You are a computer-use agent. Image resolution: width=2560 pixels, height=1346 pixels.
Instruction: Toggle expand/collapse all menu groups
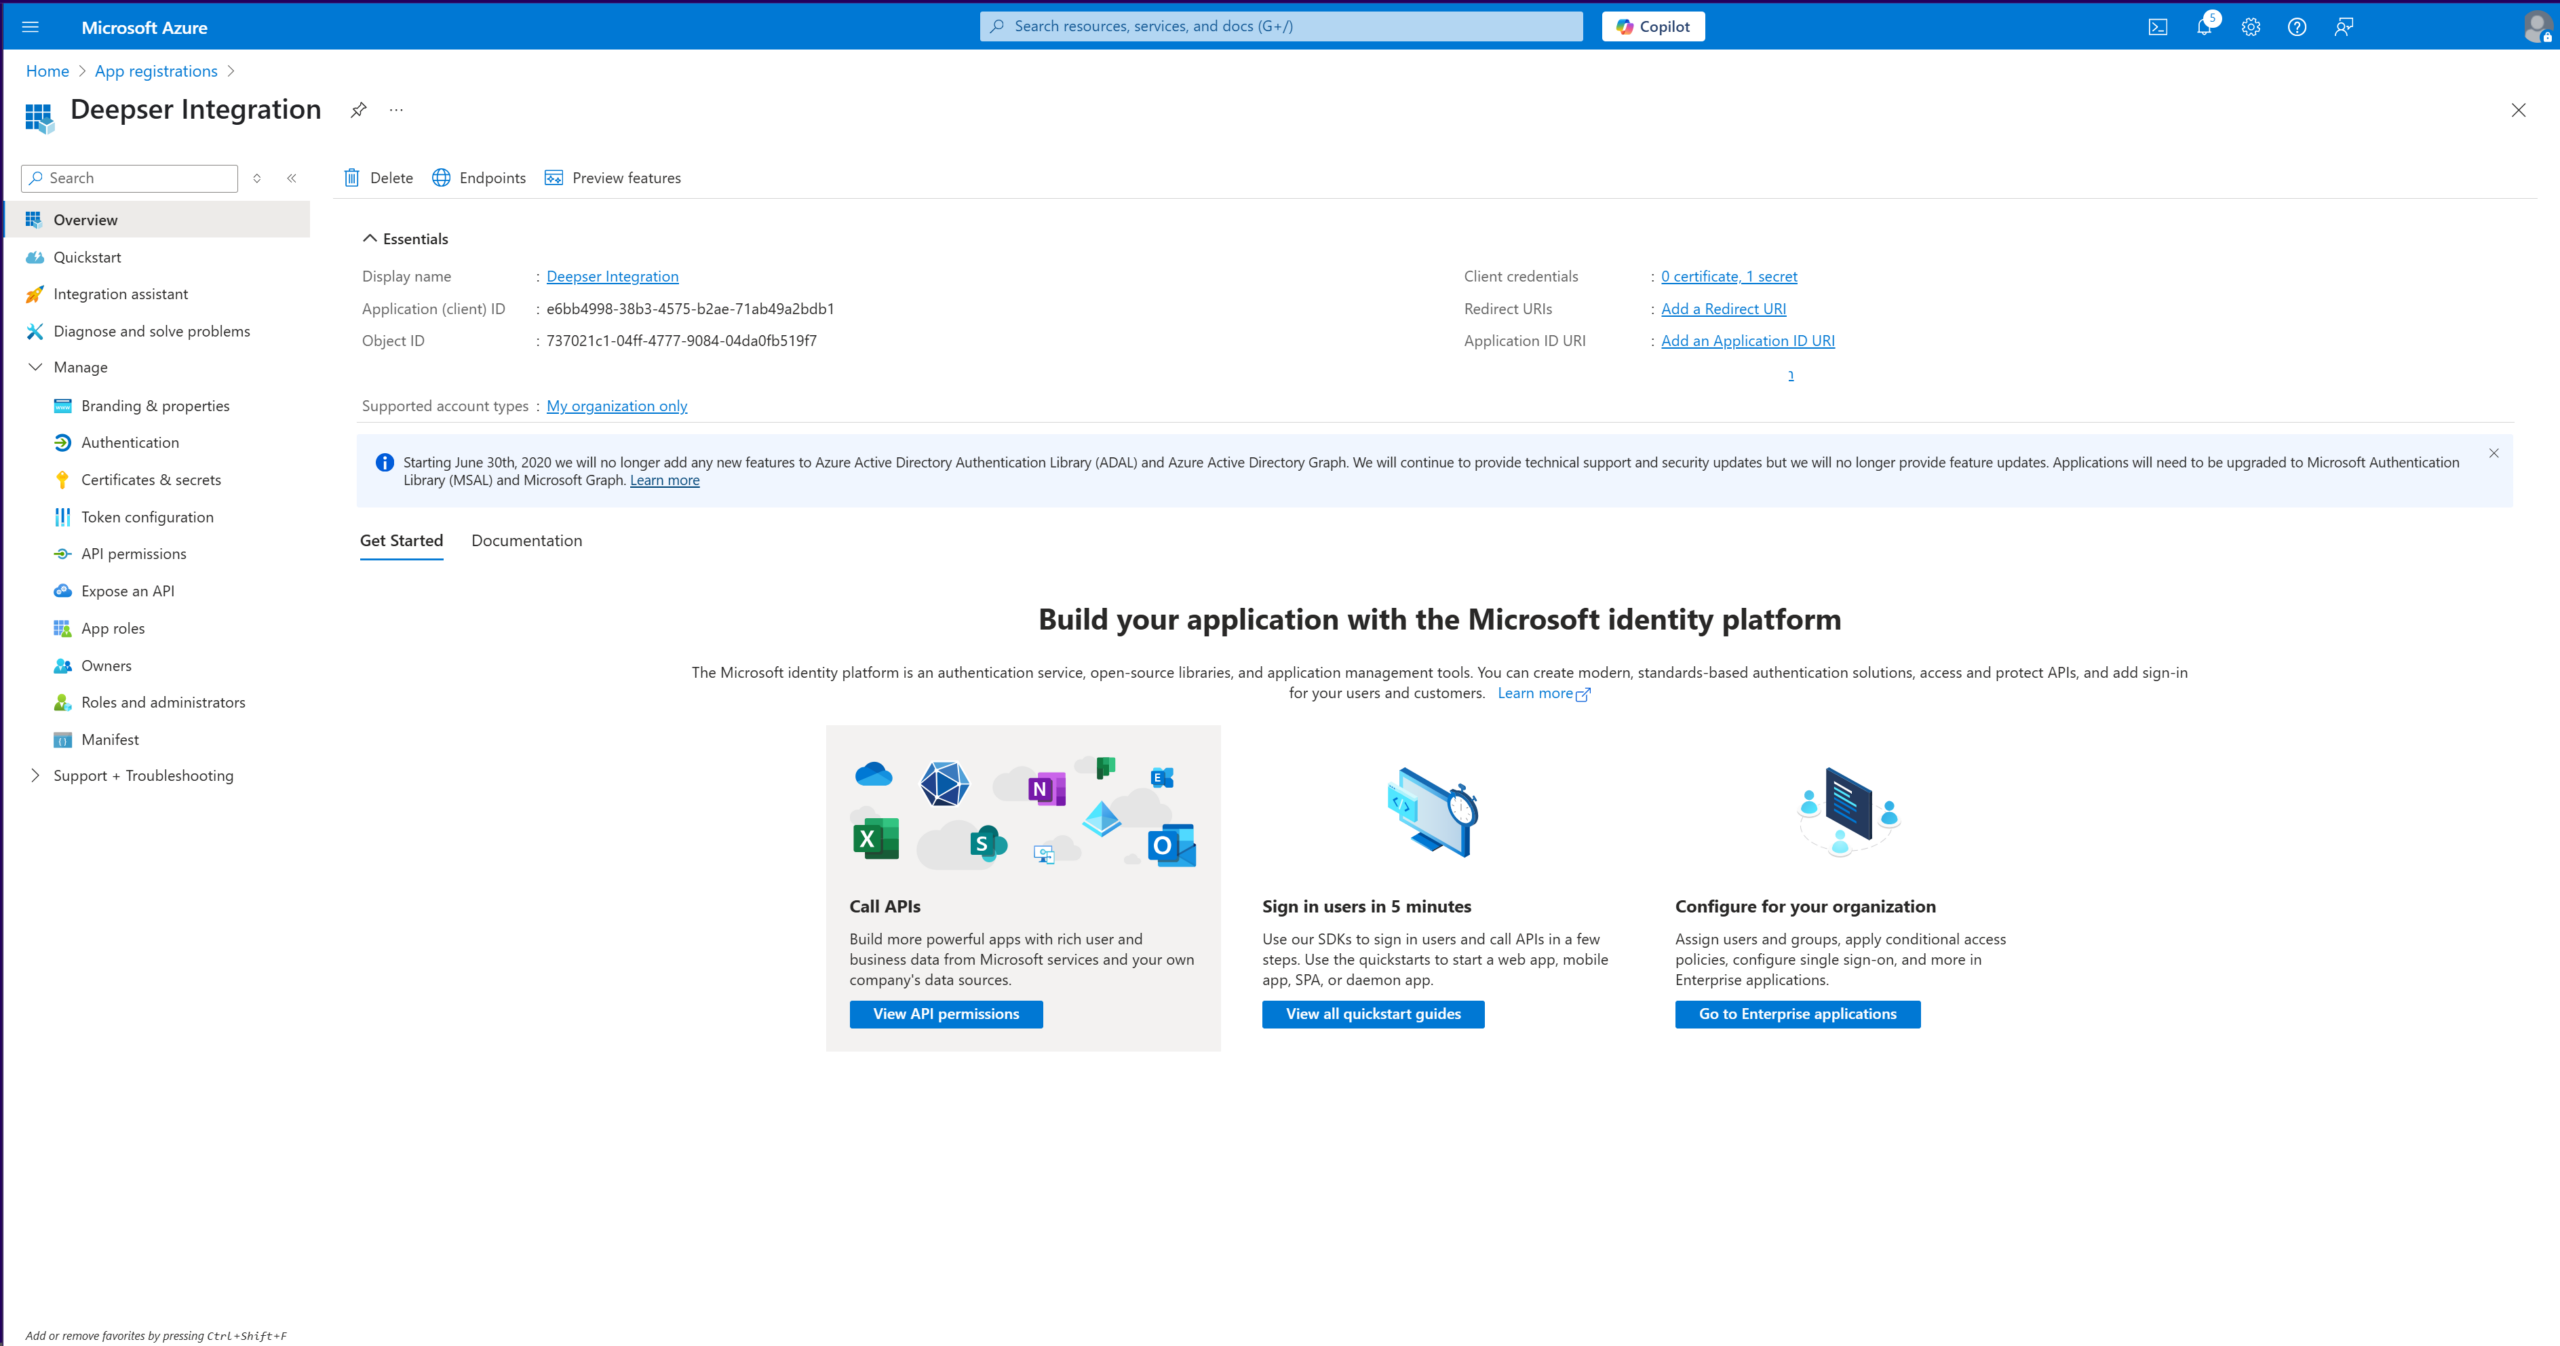click(x=257, y=178)
